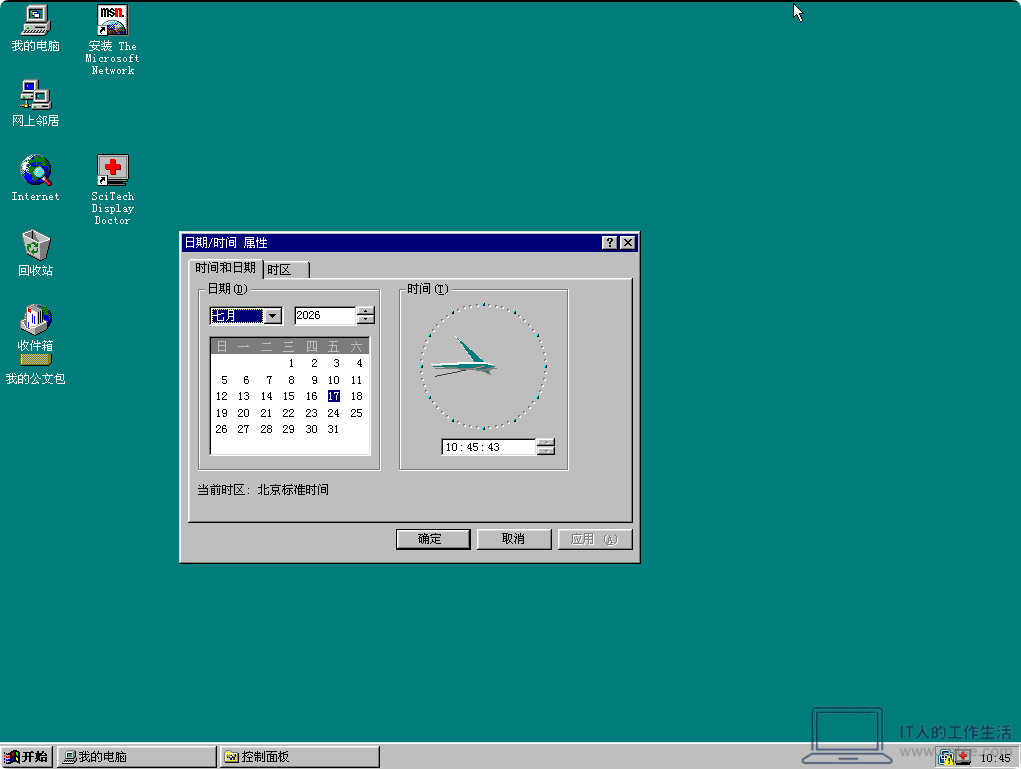Select the Internet desktop icon
The width and height of the screenshot is (1021, 769).
click(35, 178)
